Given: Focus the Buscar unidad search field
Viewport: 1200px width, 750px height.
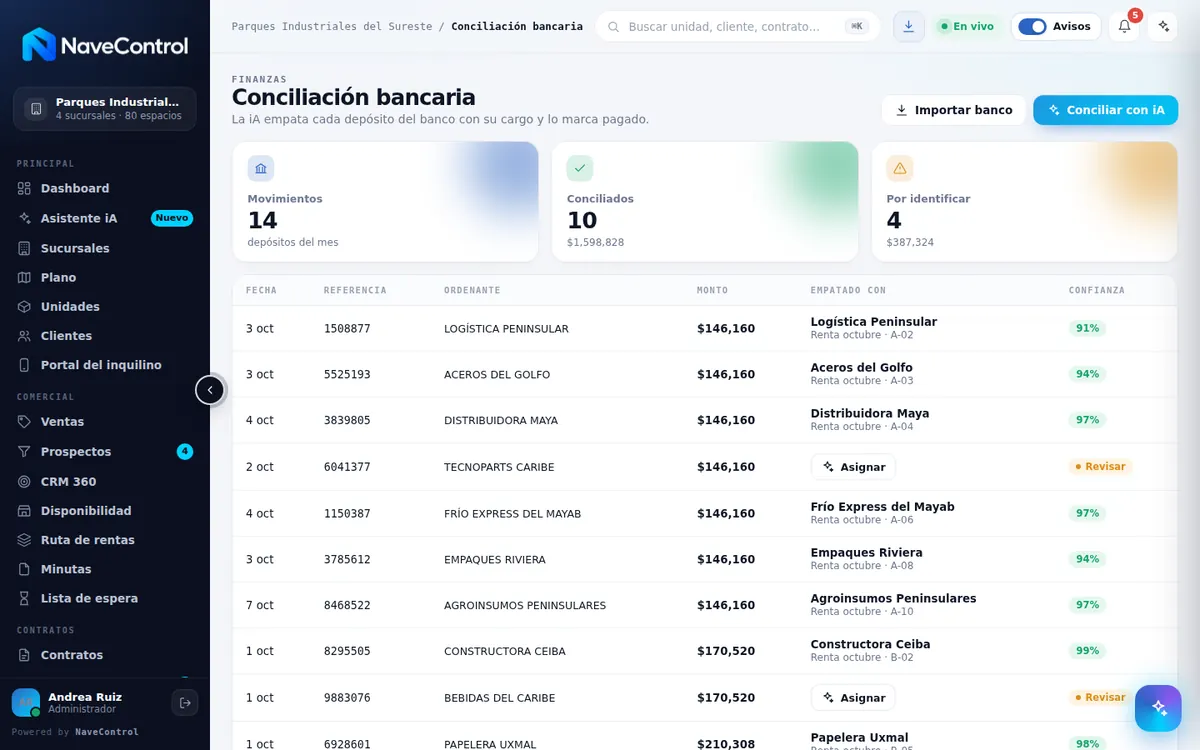Looking at the screenshot, I should (x=738, y=26).
